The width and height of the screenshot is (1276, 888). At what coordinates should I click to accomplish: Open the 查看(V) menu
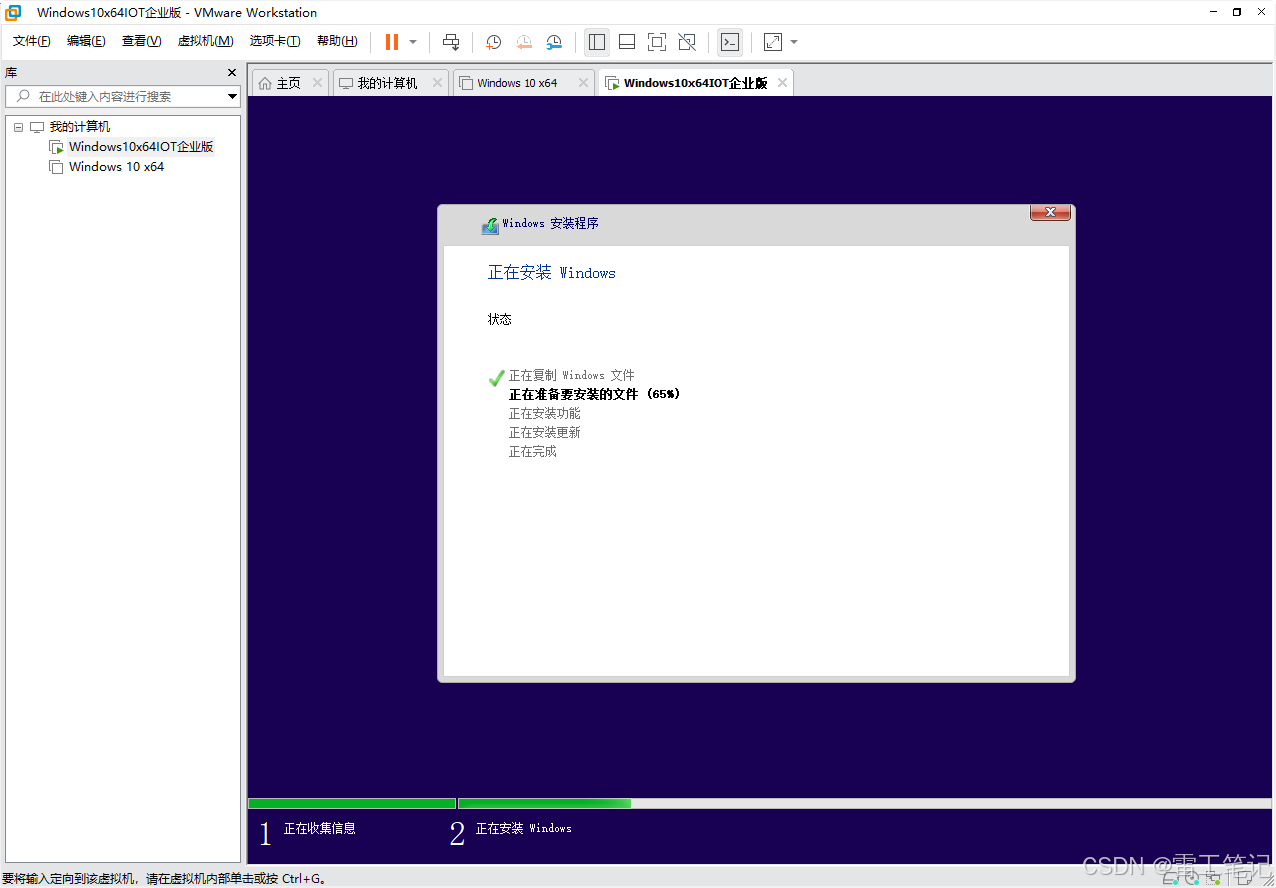pyautogui.click(x=141, y=41)
